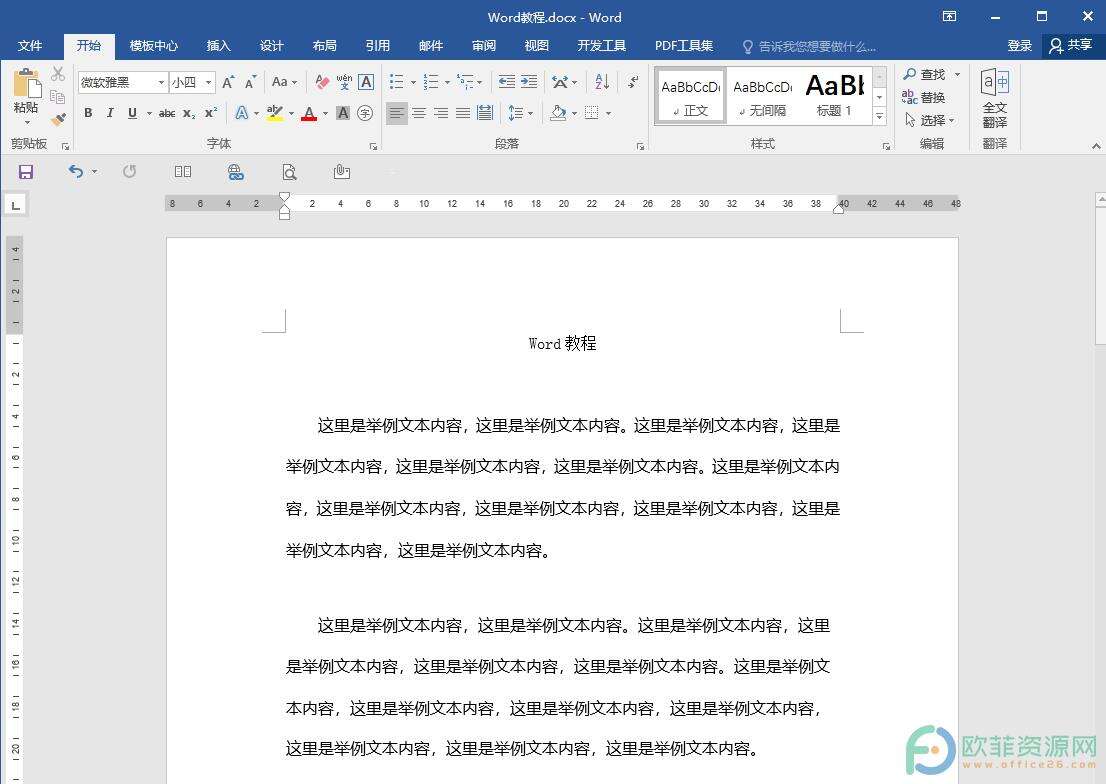The height and width of the screenshot is (784, 1106).
Task: Click the red font color swatch button
Action: pos(309,113)
